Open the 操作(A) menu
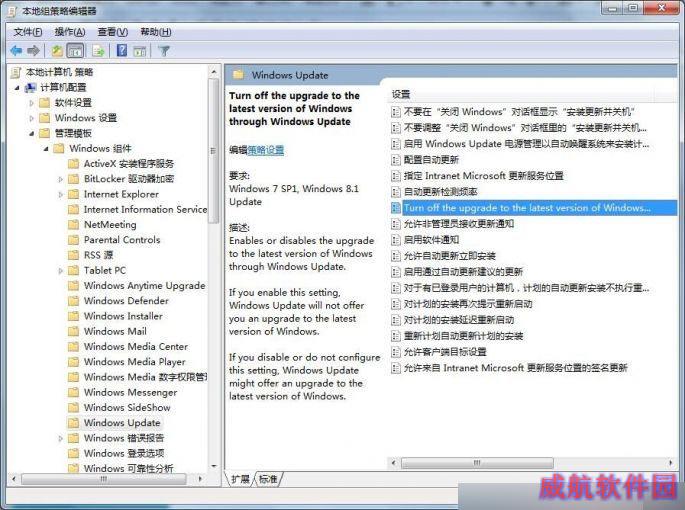The width and height of the screenshot is (685, 510). pos(70,32)
